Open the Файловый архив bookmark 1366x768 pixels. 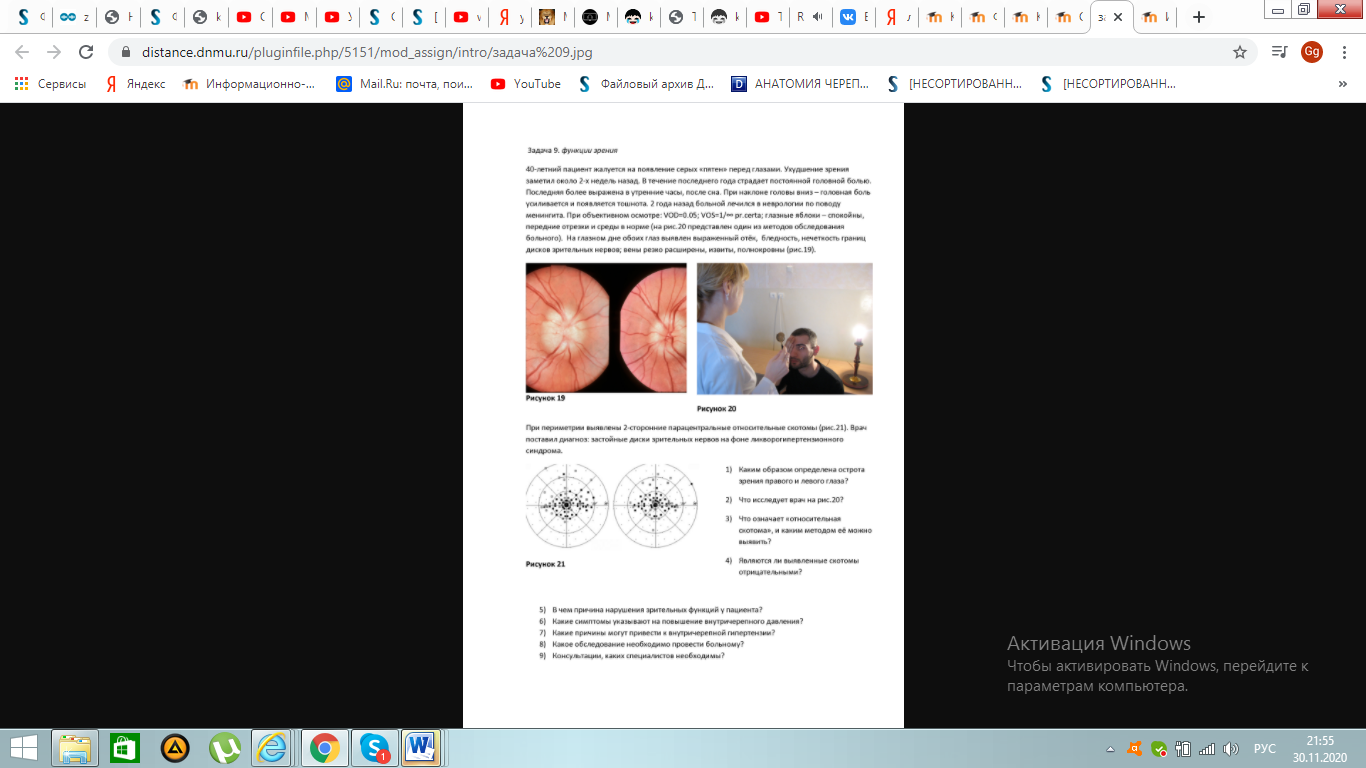click(x=647, y=84)
